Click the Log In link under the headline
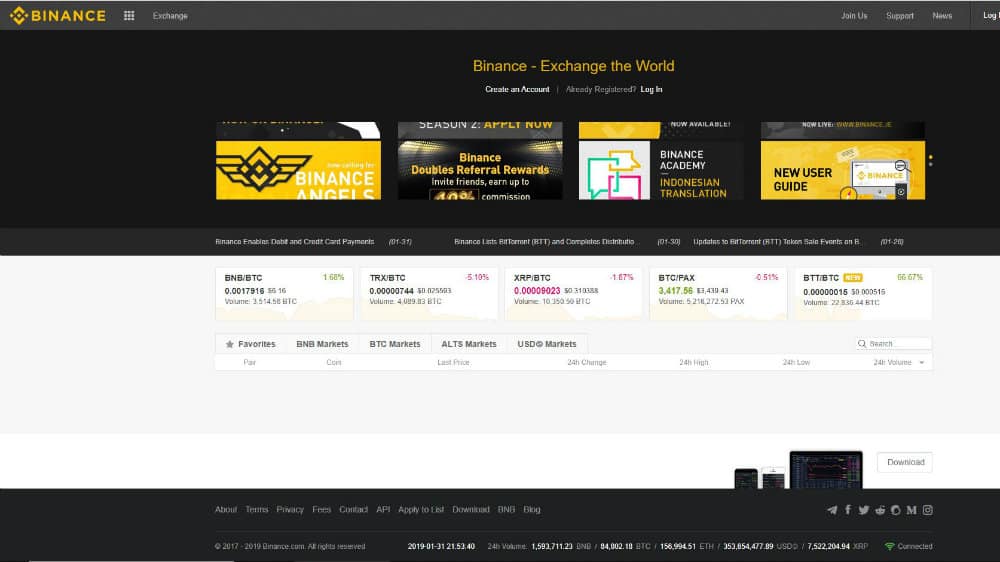Screen dimensions: 1000x562 [651, 89]
